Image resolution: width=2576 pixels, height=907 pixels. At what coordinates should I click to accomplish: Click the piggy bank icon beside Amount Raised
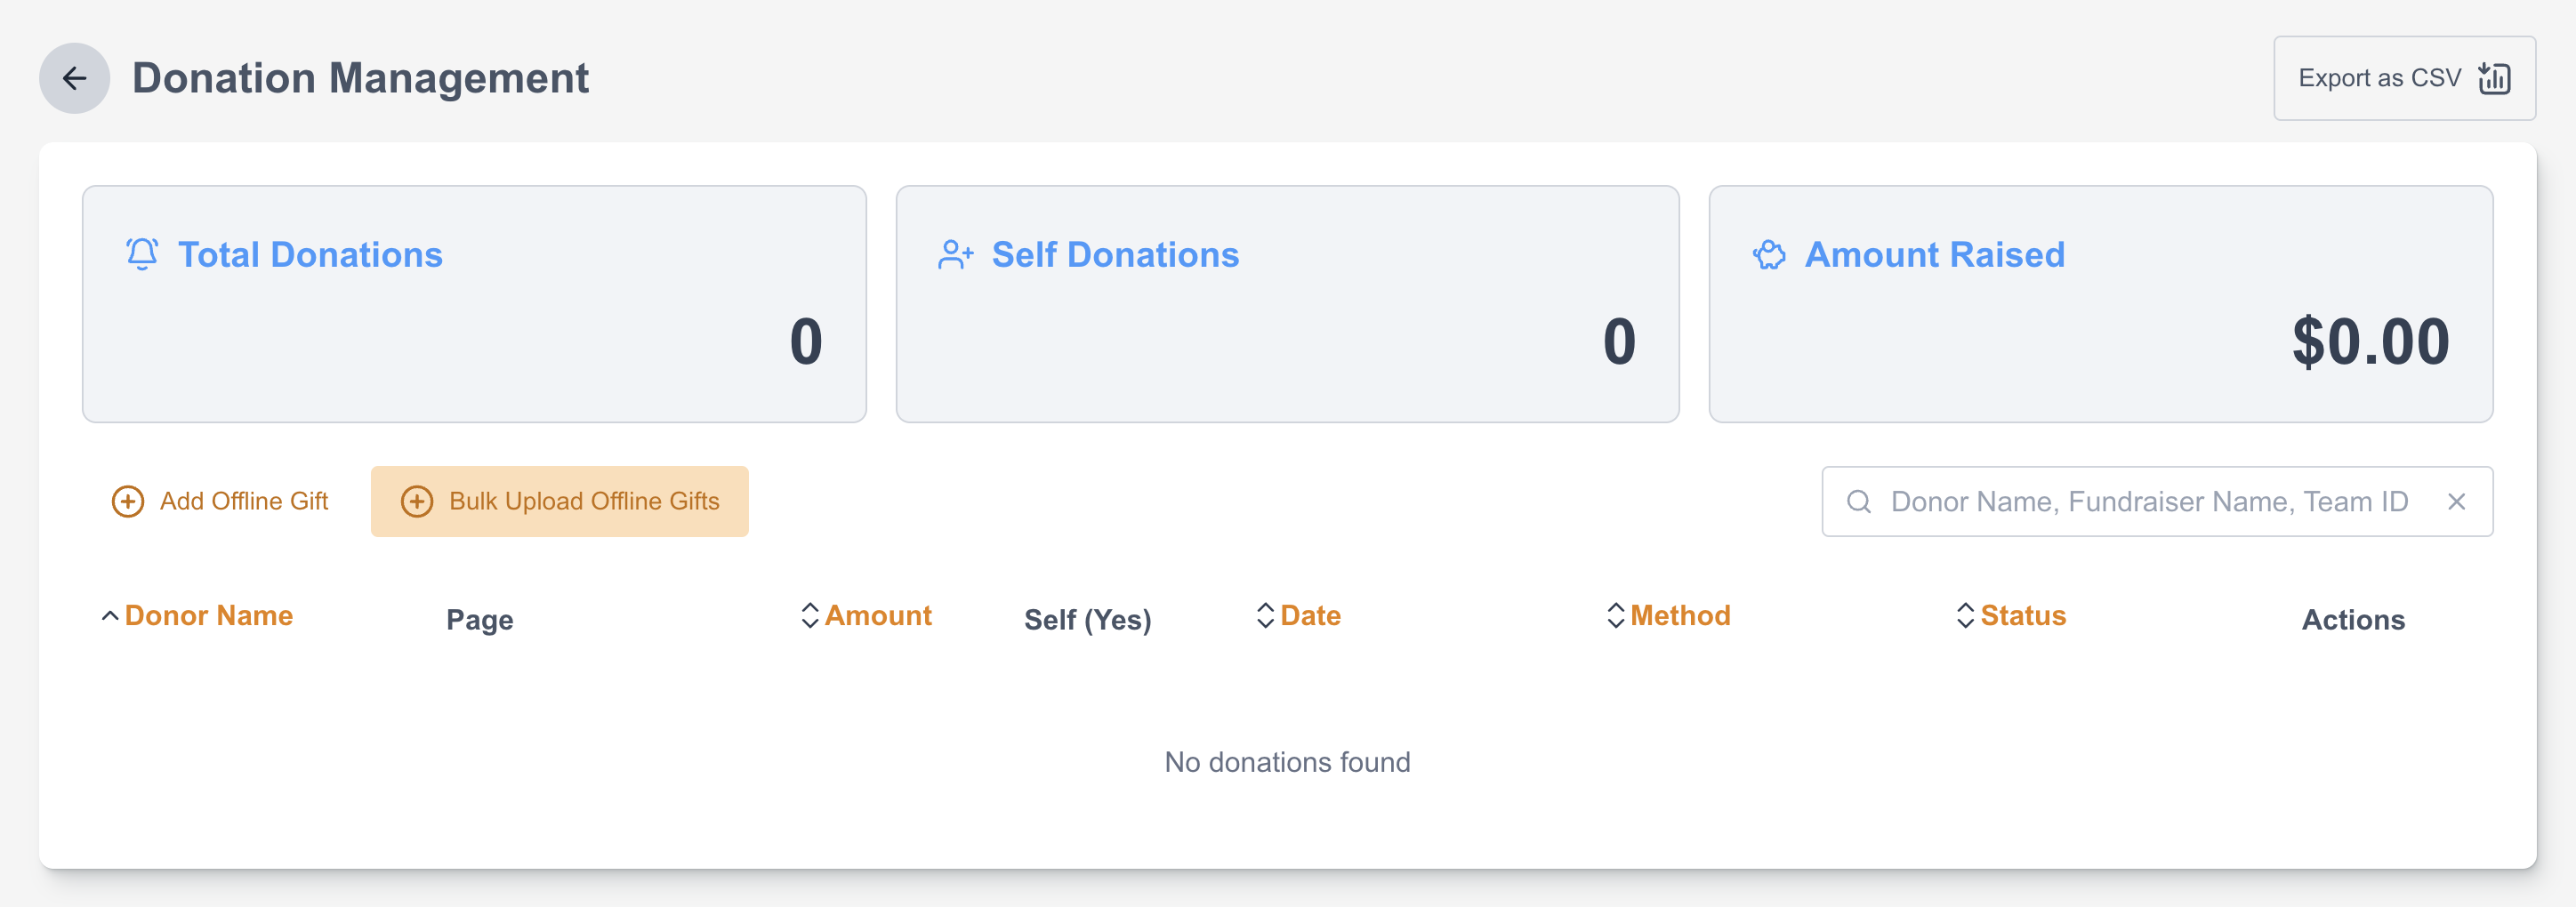tap(1768, 254)
